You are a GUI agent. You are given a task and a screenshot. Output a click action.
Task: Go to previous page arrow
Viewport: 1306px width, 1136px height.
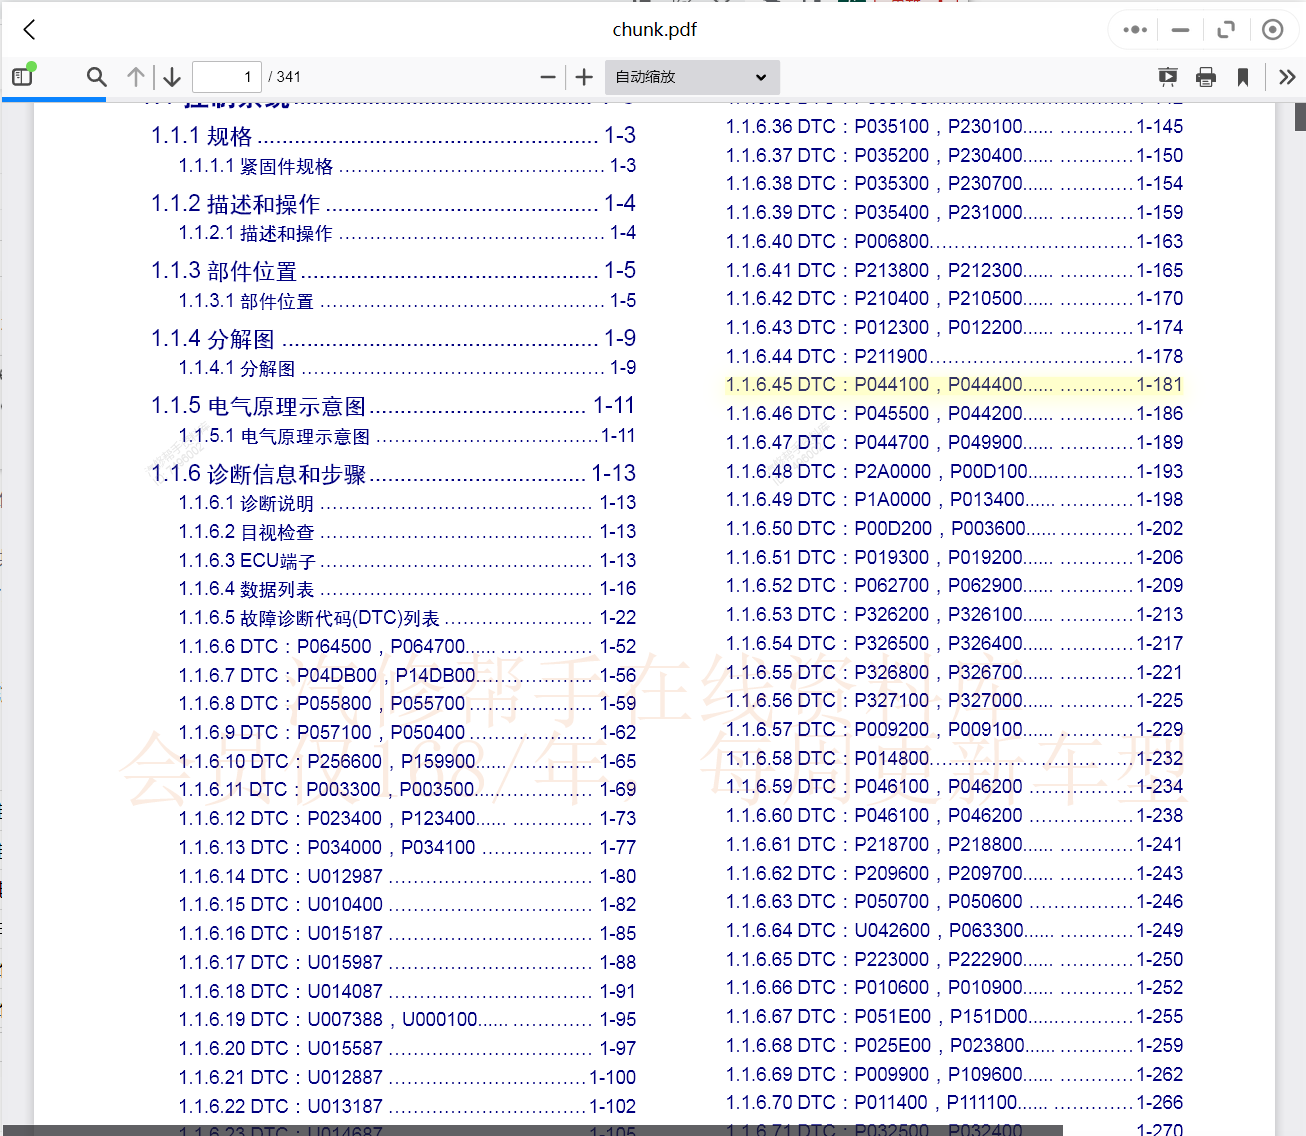[x=136, y=77]
